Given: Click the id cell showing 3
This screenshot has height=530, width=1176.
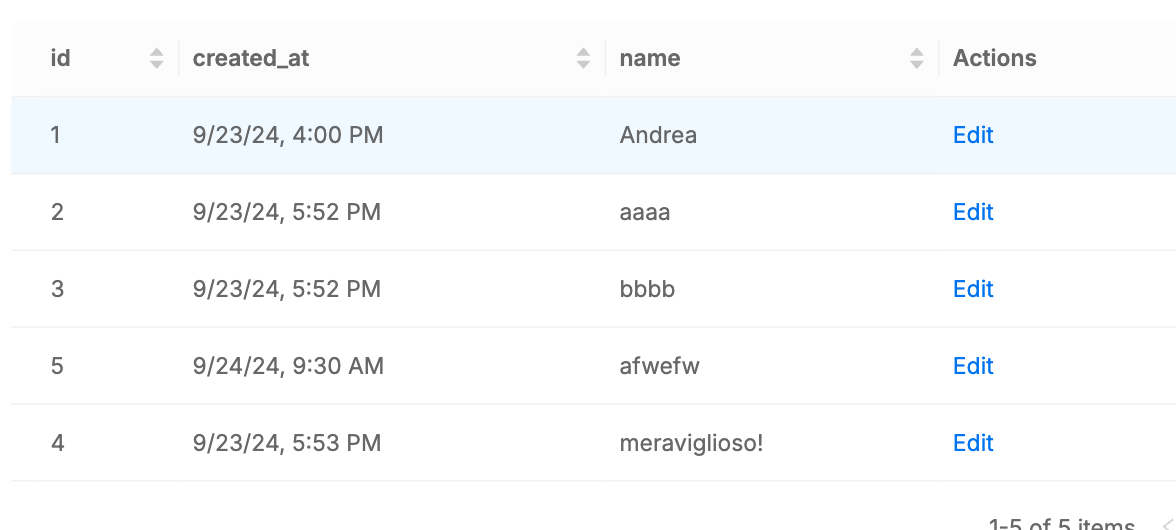Looking at the screenshot, I should point(57,289).
